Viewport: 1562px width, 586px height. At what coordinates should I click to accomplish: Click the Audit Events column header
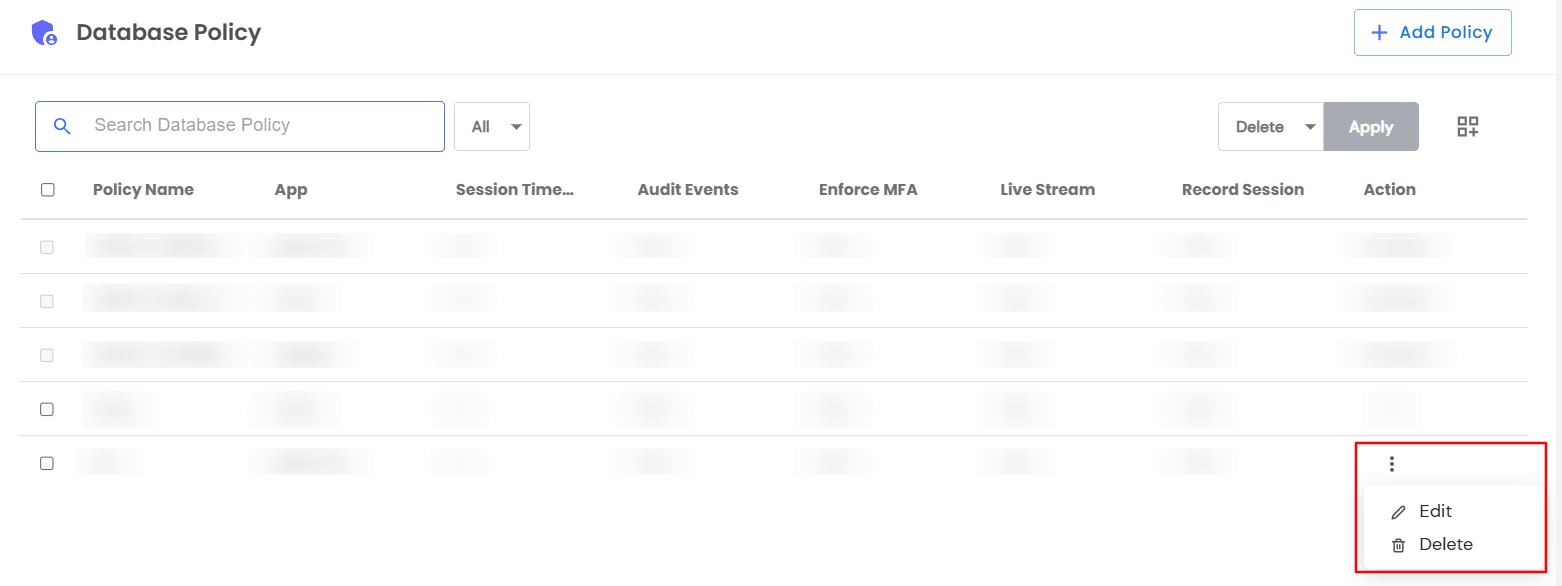tap(687, 189)
